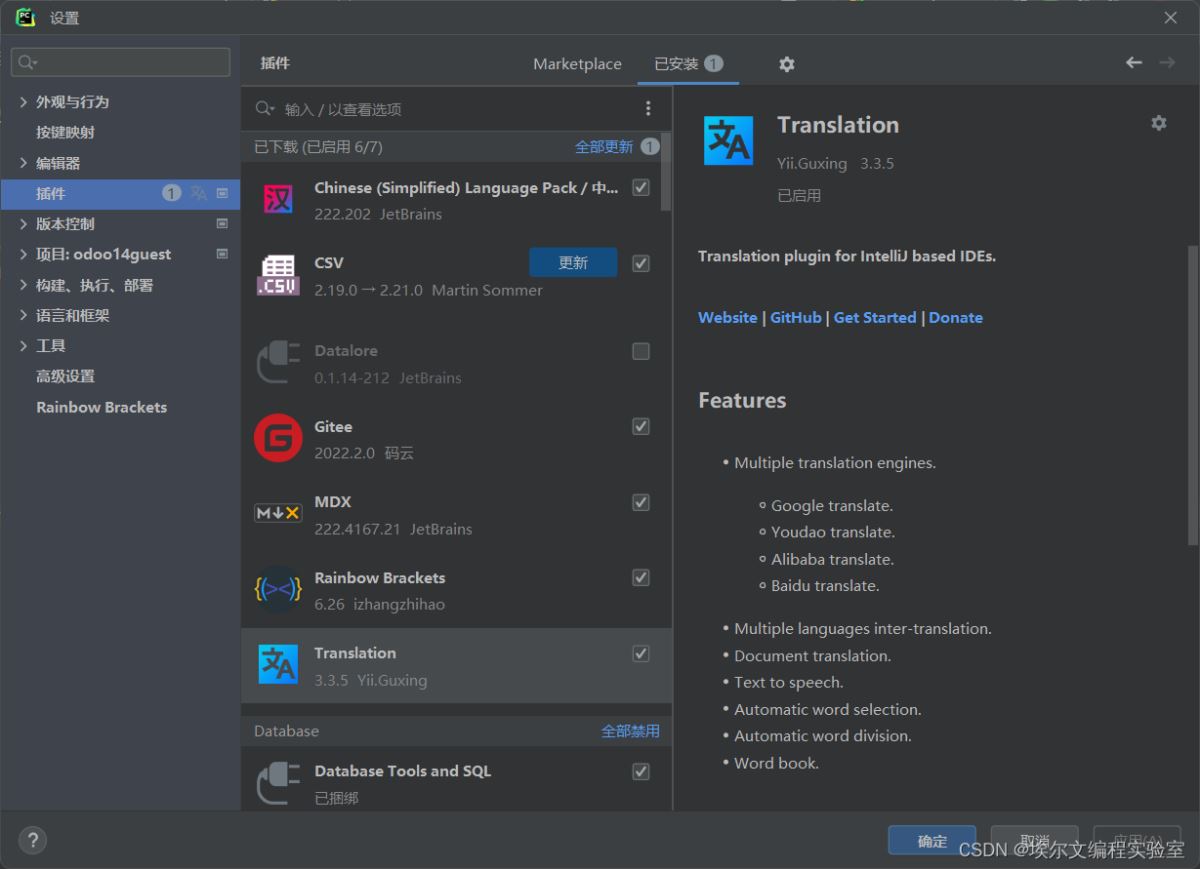
Task: Open the vertical three-dot options menu in plugin search
Action: click(x=648, y=109)
